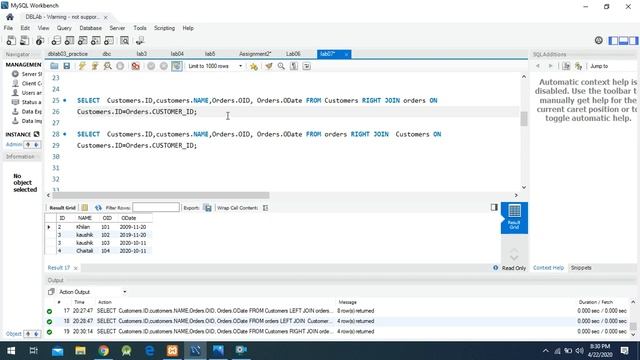The width and height of the screenshot is (640, 360).
Task: Open the Database menu
Action: [91, 28]
